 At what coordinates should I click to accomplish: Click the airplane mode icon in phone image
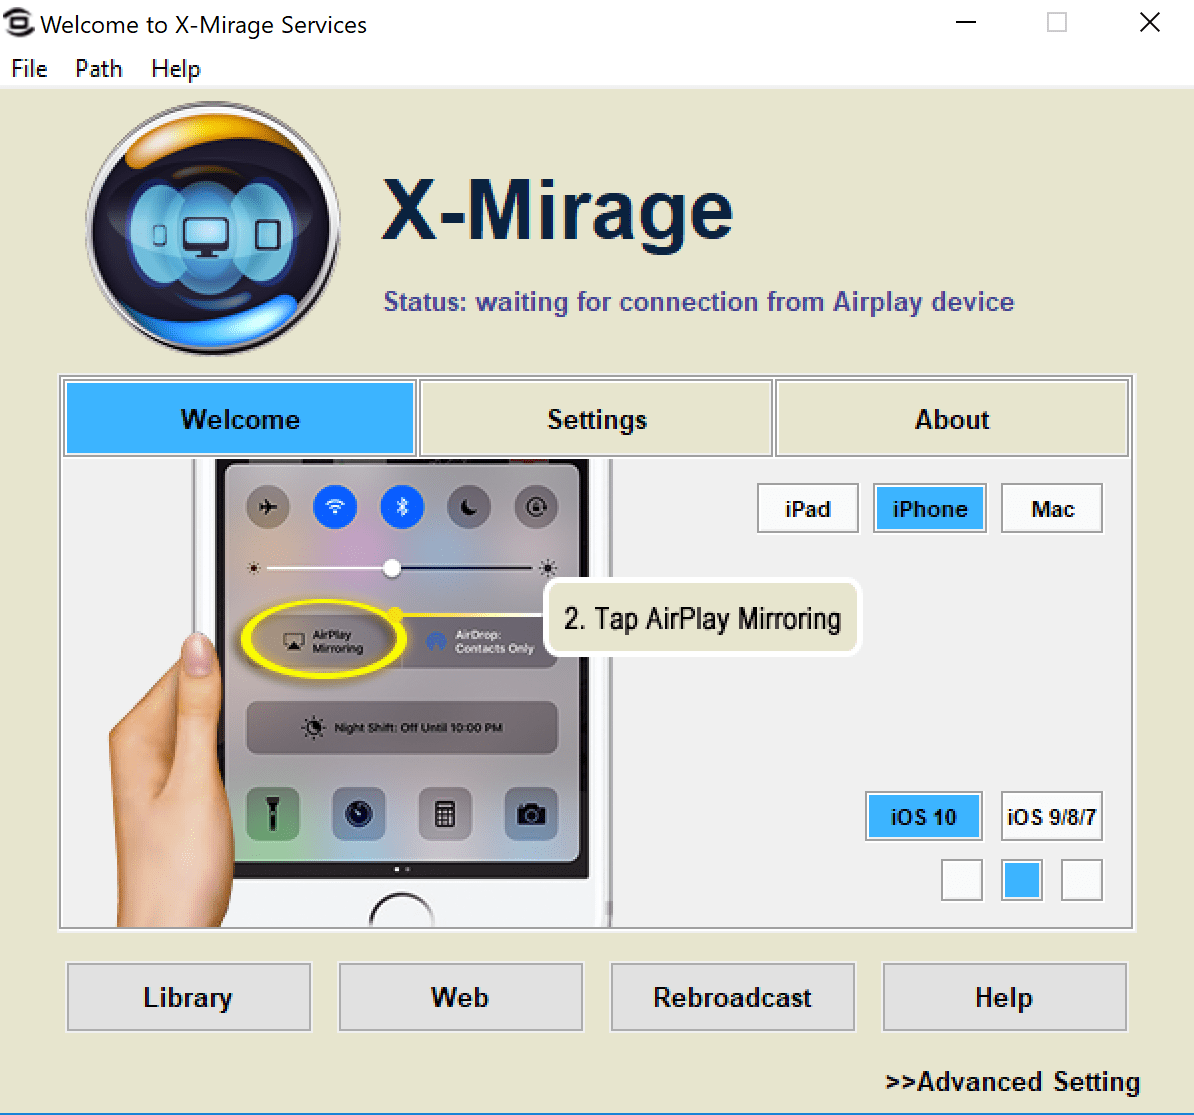pyautogui.click(x=268, y=506)
